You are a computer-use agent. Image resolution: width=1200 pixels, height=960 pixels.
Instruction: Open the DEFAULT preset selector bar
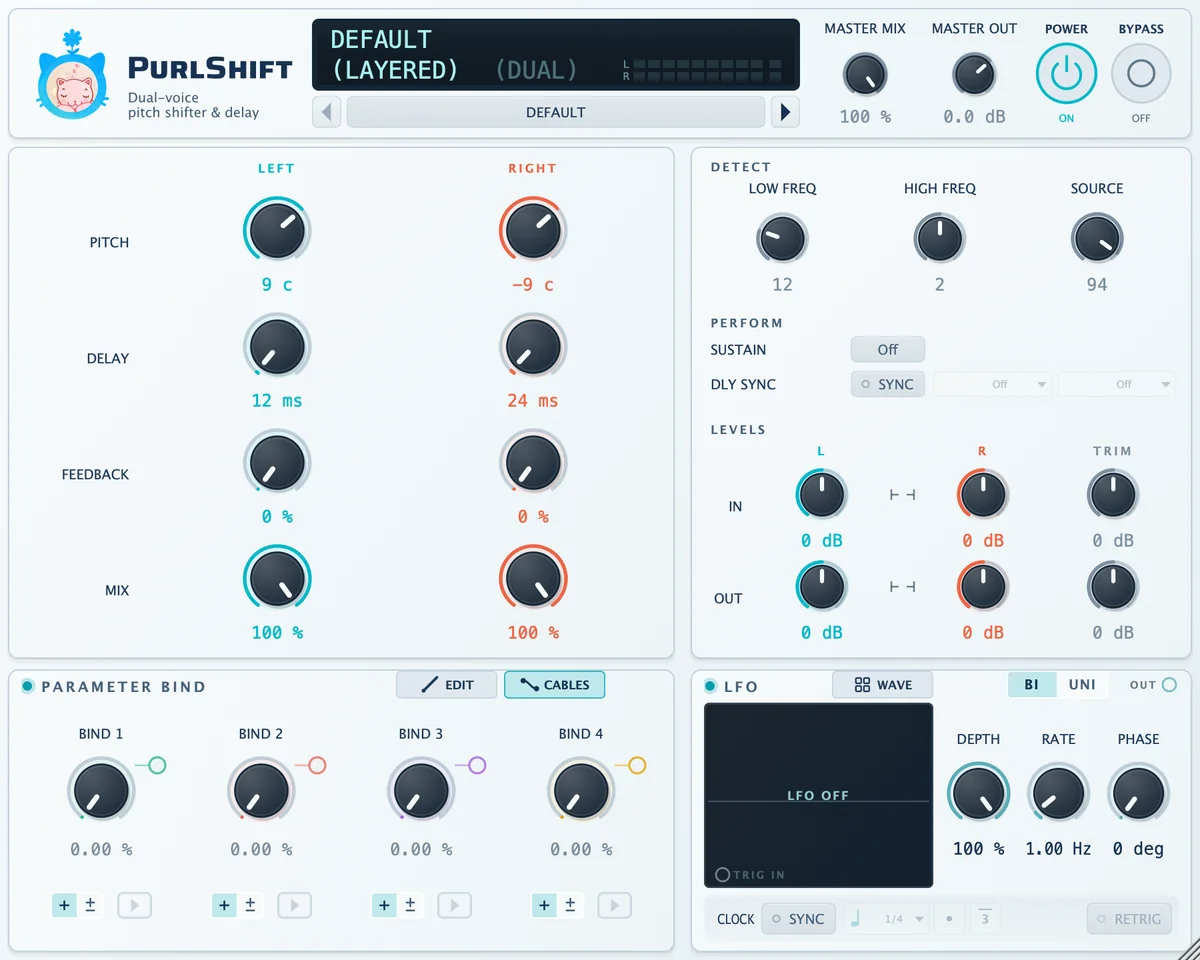[556, 112]
